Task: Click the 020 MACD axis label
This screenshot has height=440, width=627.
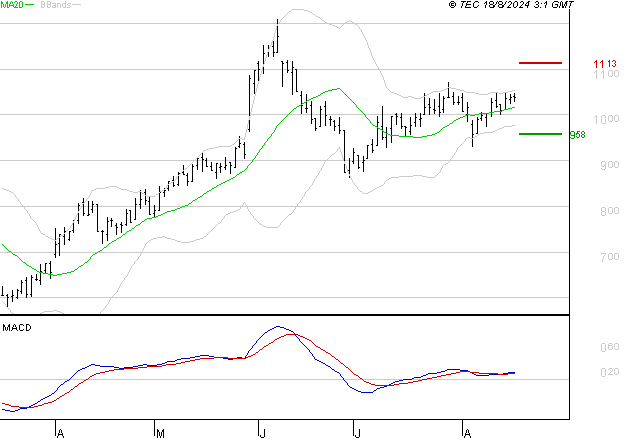Action: tap(610, 372)
